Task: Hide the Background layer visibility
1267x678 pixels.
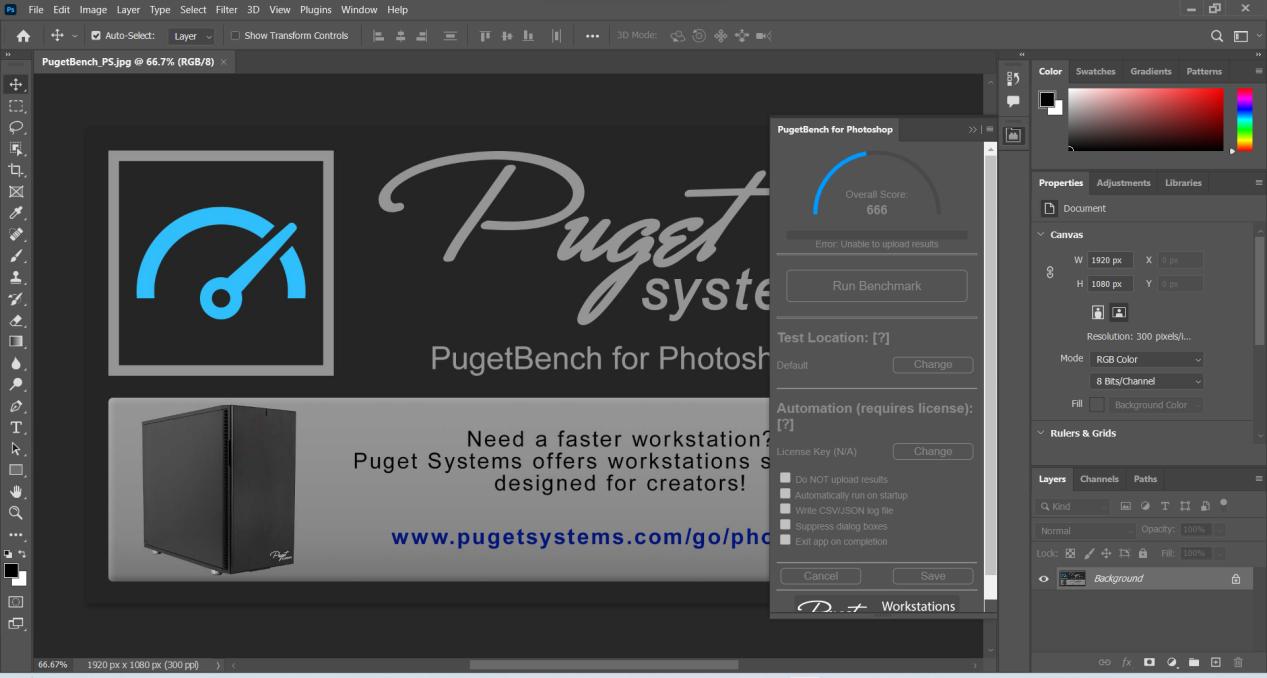Action: point(1044,579)
